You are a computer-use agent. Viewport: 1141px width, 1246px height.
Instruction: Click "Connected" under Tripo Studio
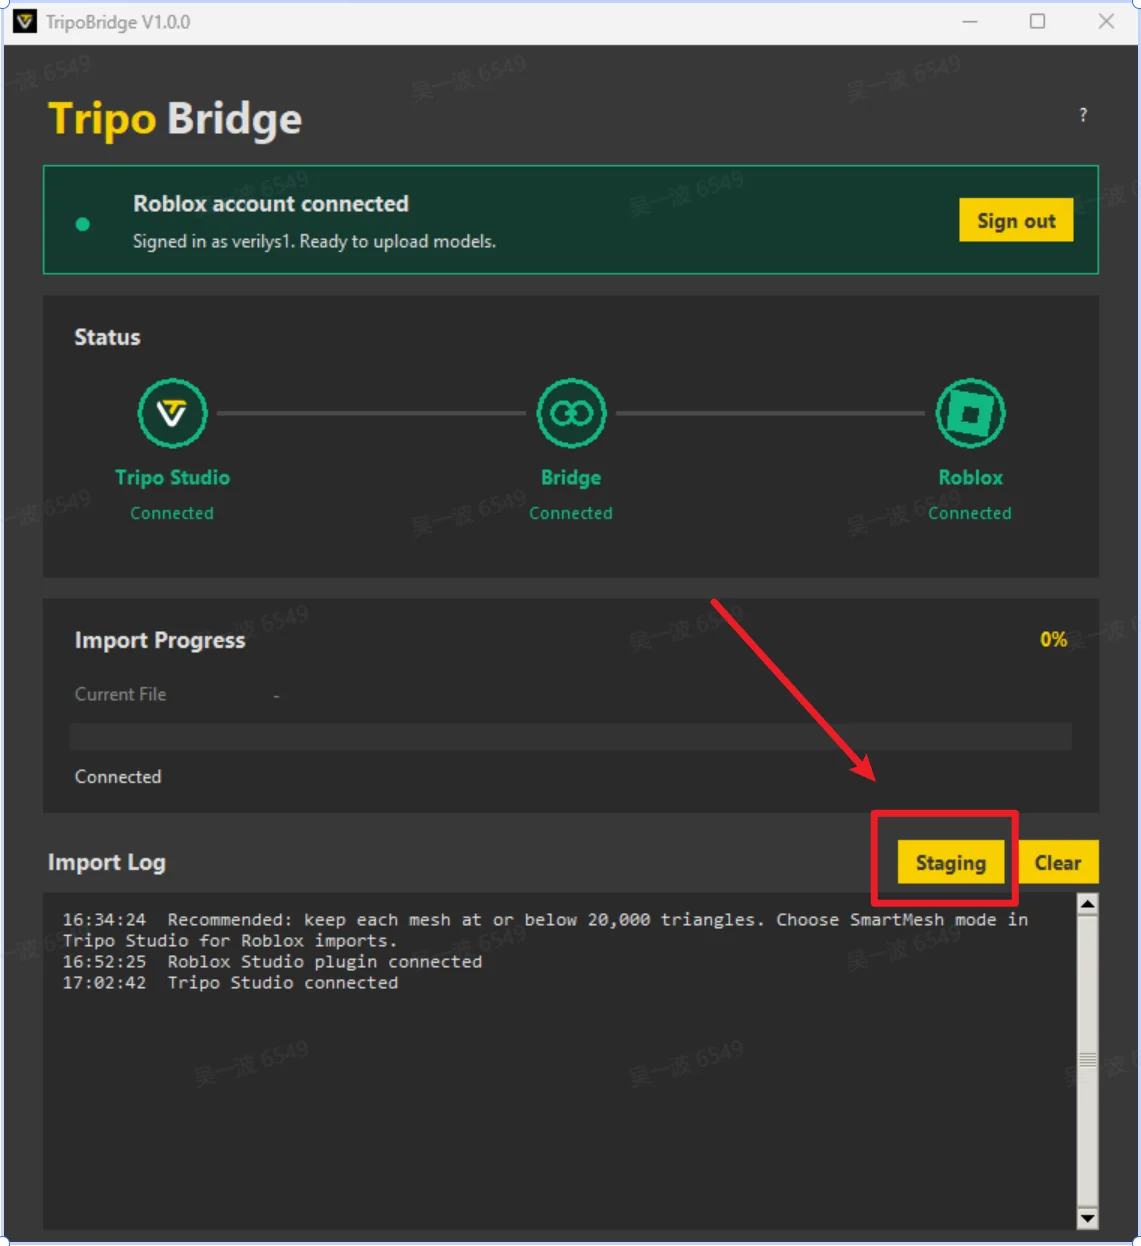coord(172,513)
